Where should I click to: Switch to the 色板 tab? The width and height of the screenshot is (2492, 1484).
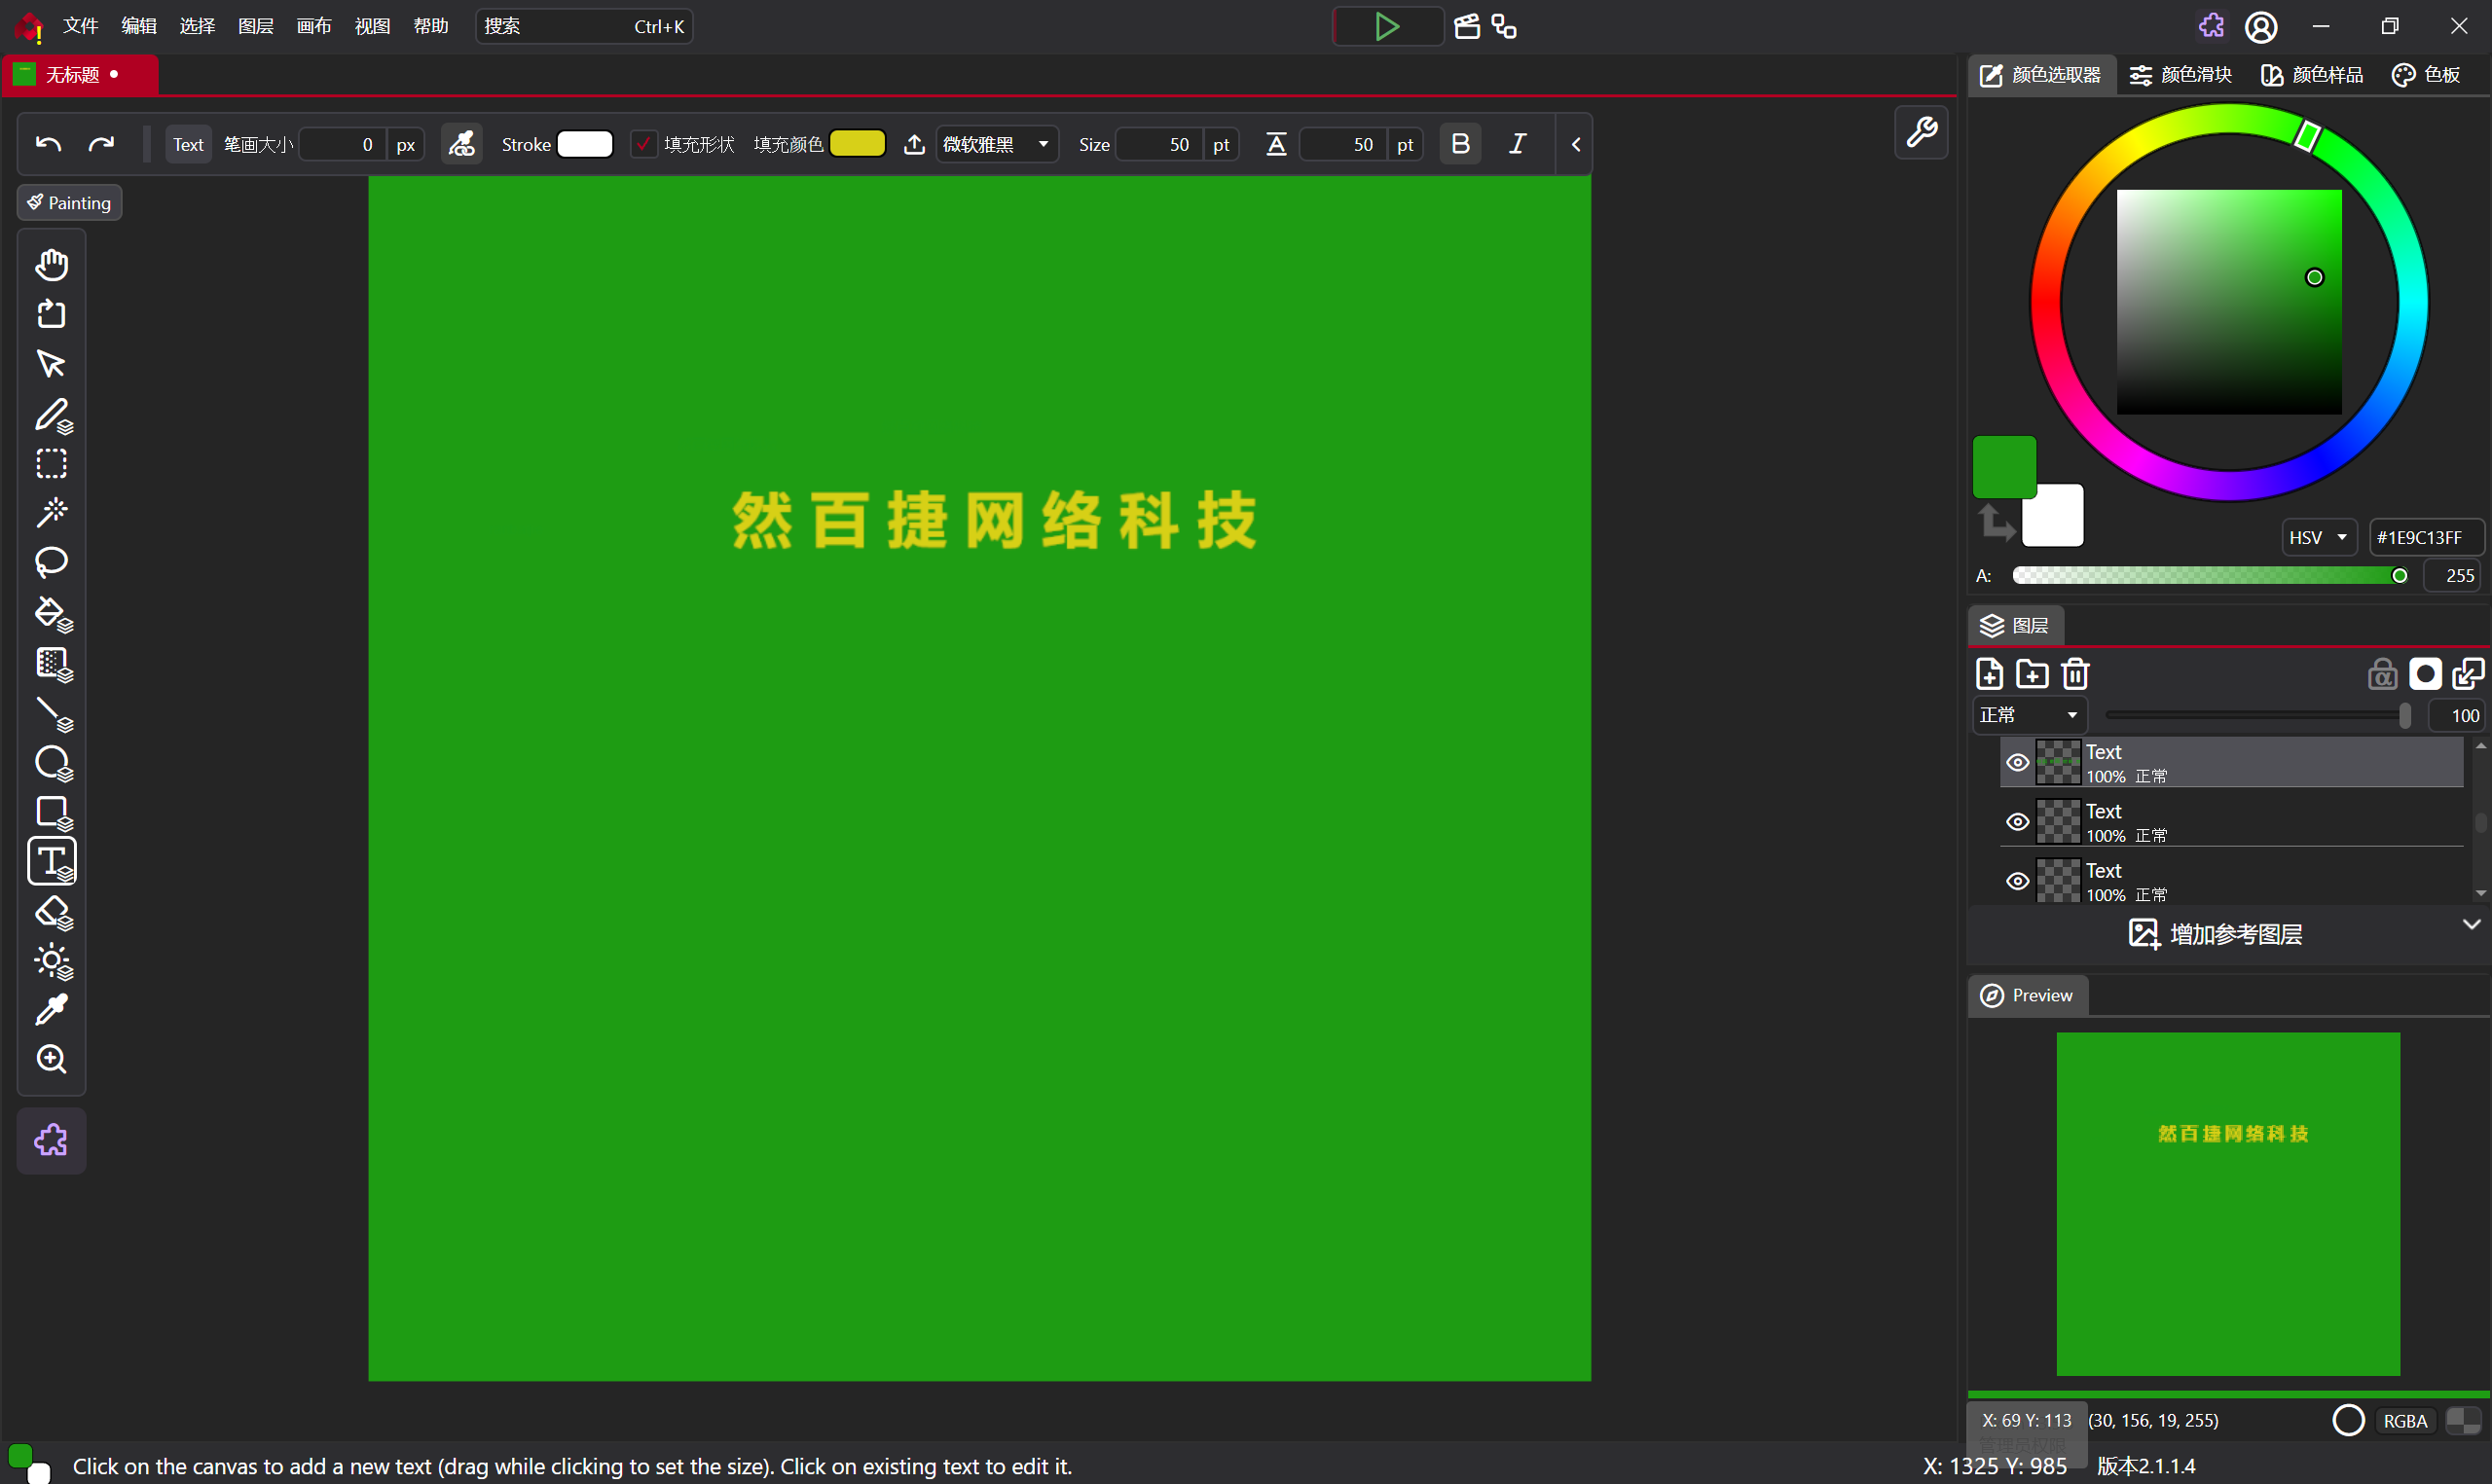coord(2426,75)
